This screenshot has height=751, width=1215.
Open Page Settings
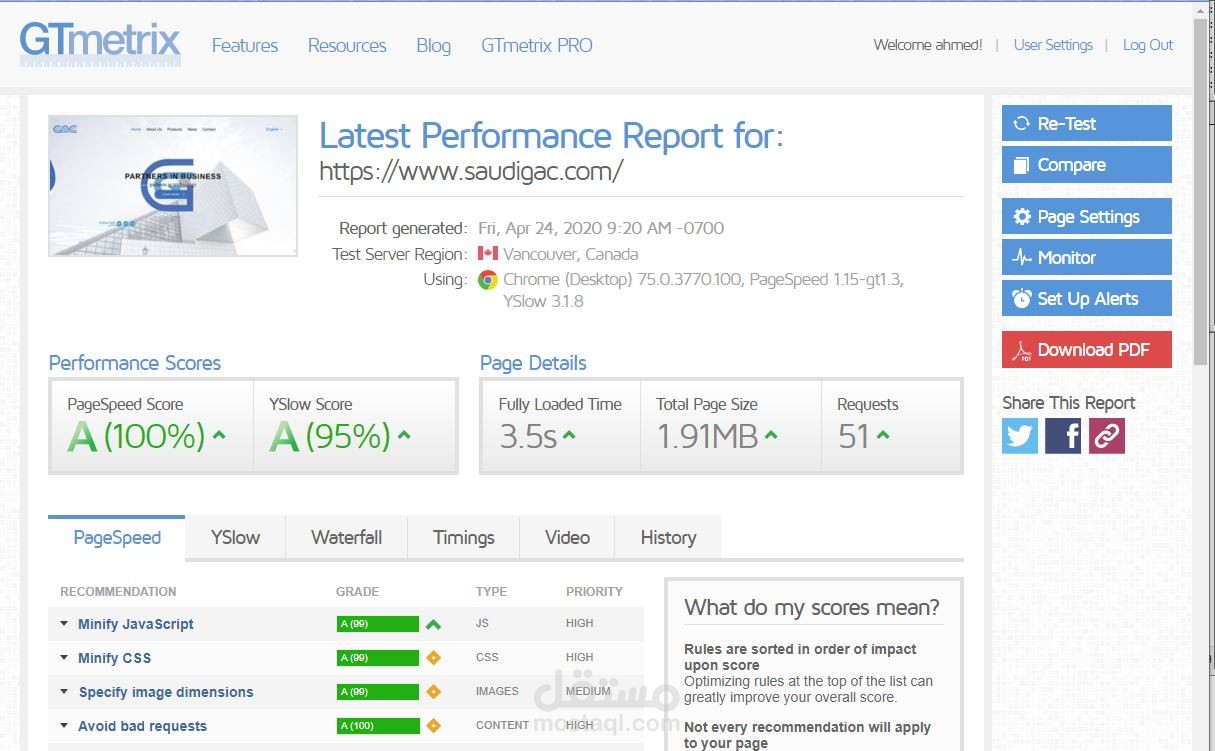pos(1087,216)
